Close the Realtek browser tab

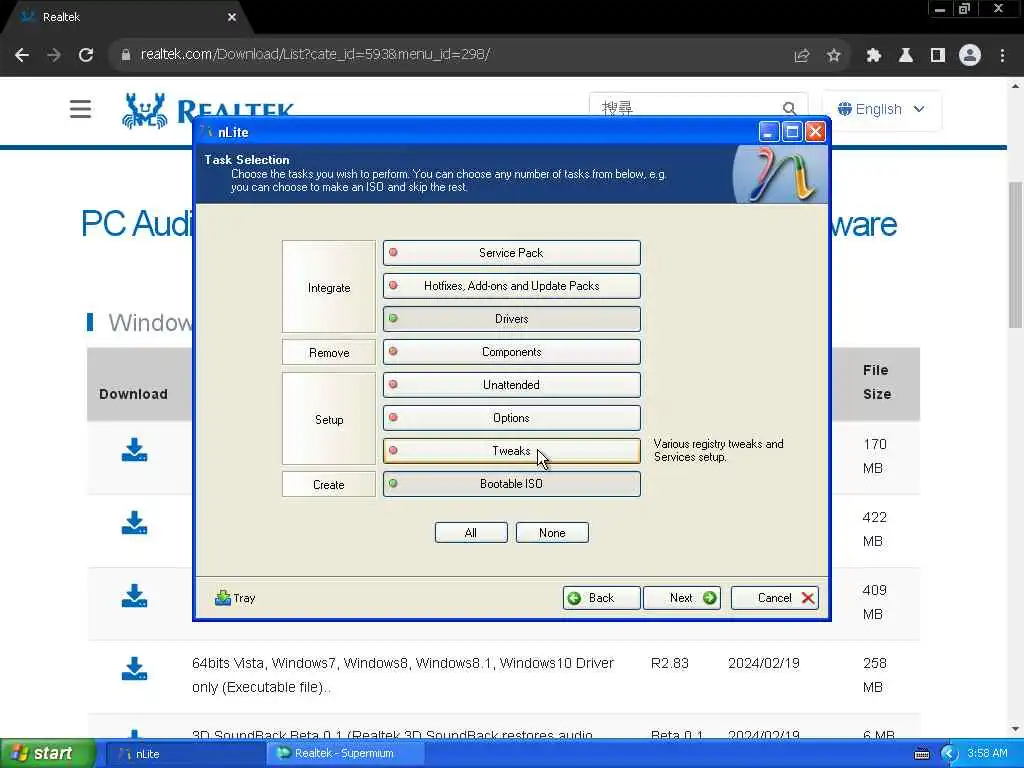coord(232,17)
